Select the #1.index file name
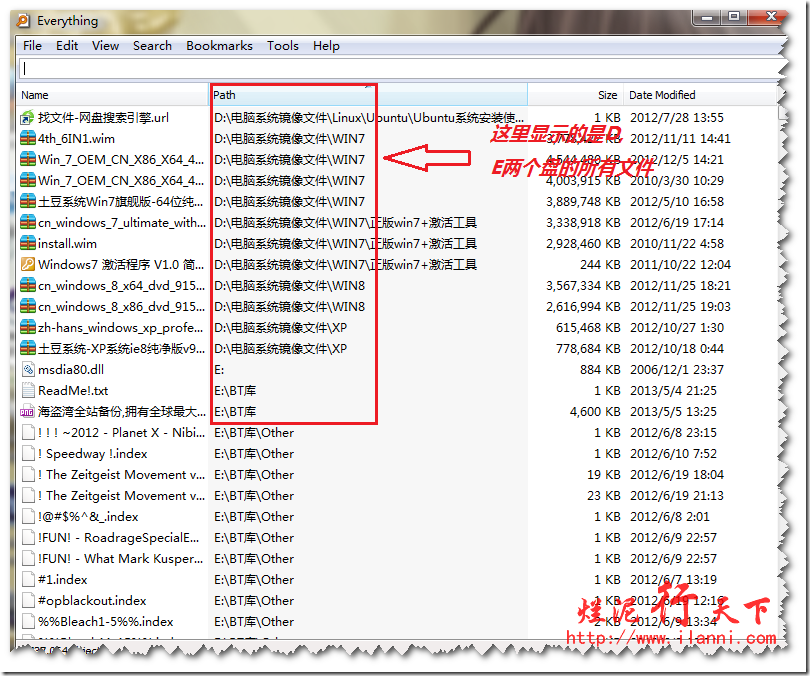 coord(63,580)
